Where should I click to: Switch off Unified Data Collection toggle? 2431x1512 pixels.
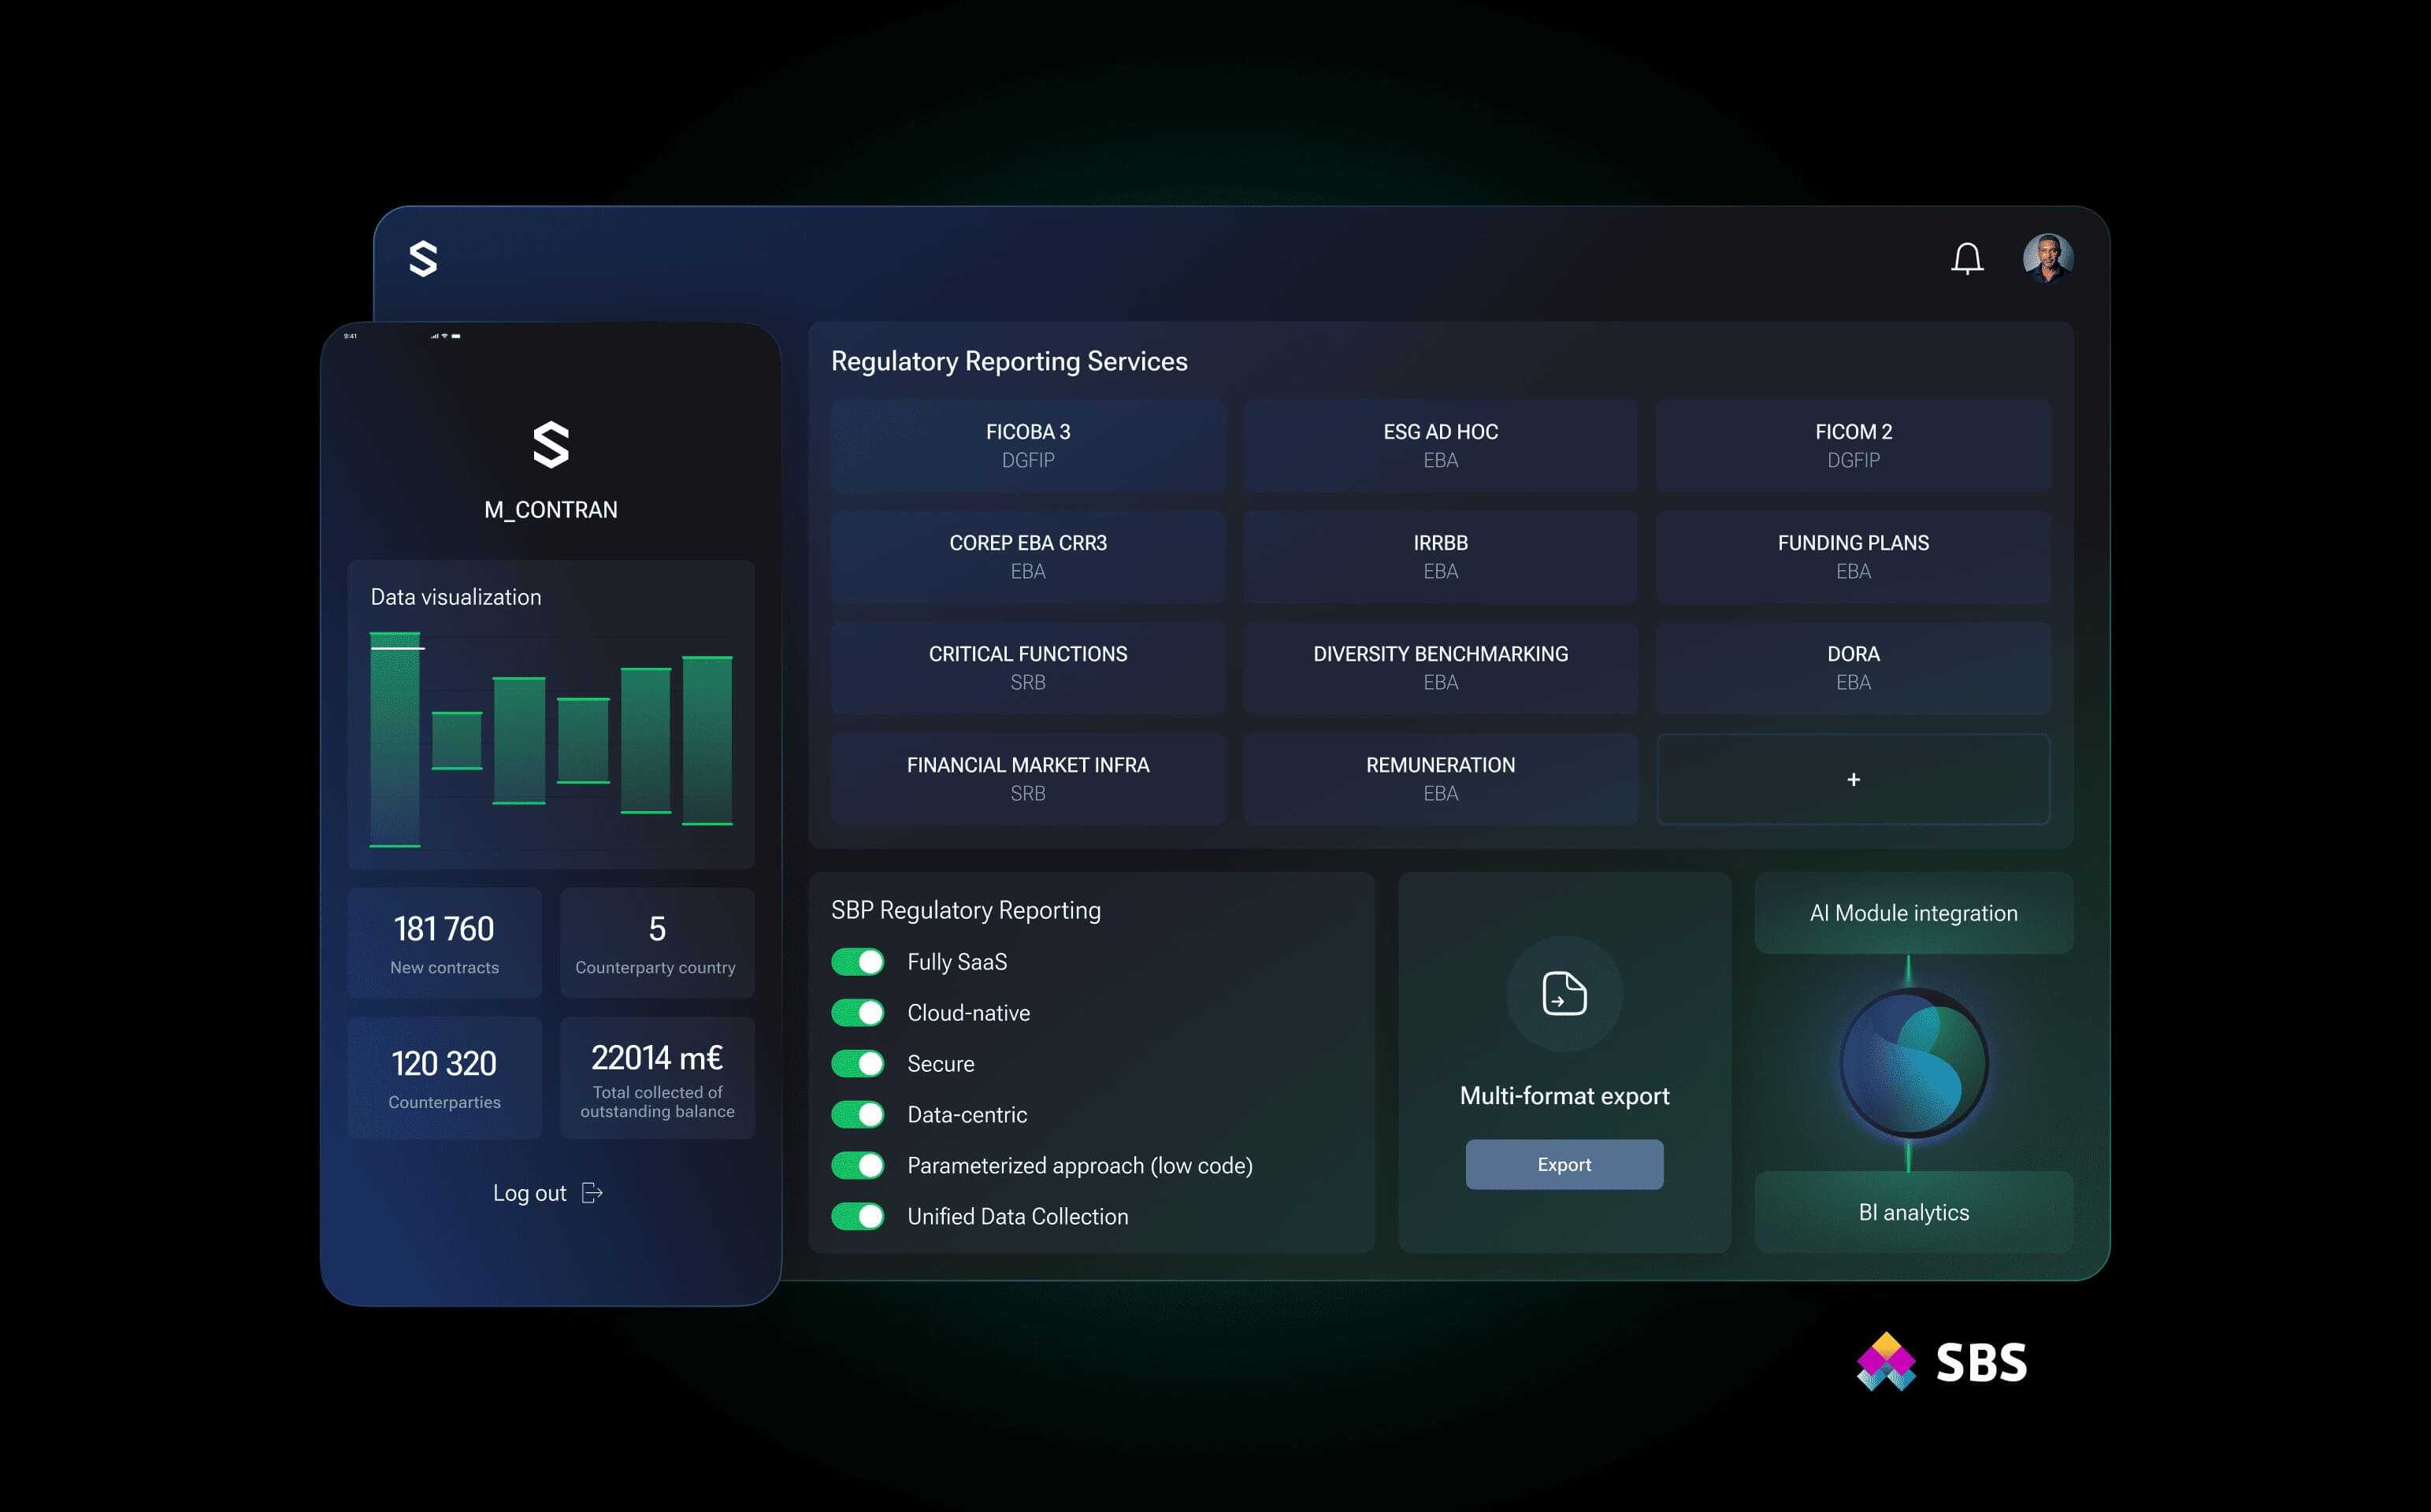click(x=858, y=1216)
